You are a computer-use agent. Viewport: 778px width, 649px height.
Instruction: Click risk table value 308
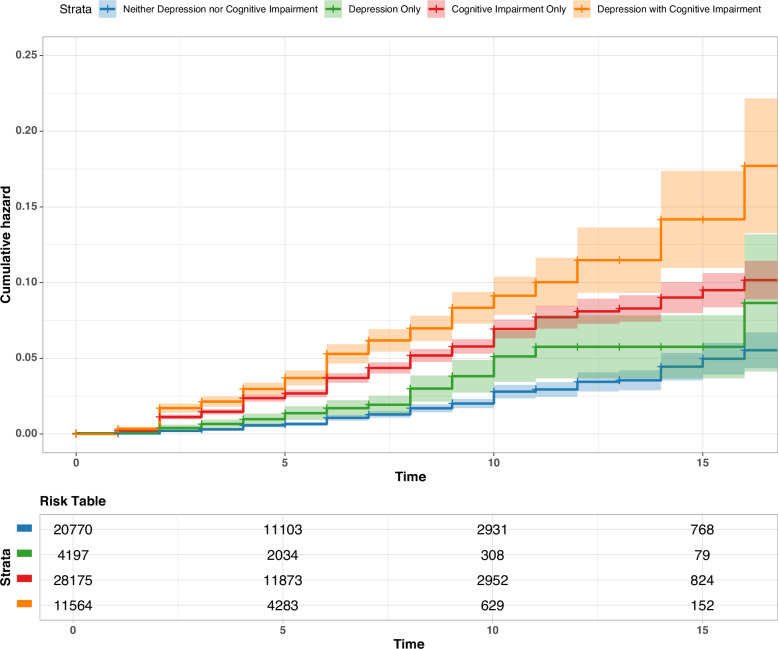[492, 555]
